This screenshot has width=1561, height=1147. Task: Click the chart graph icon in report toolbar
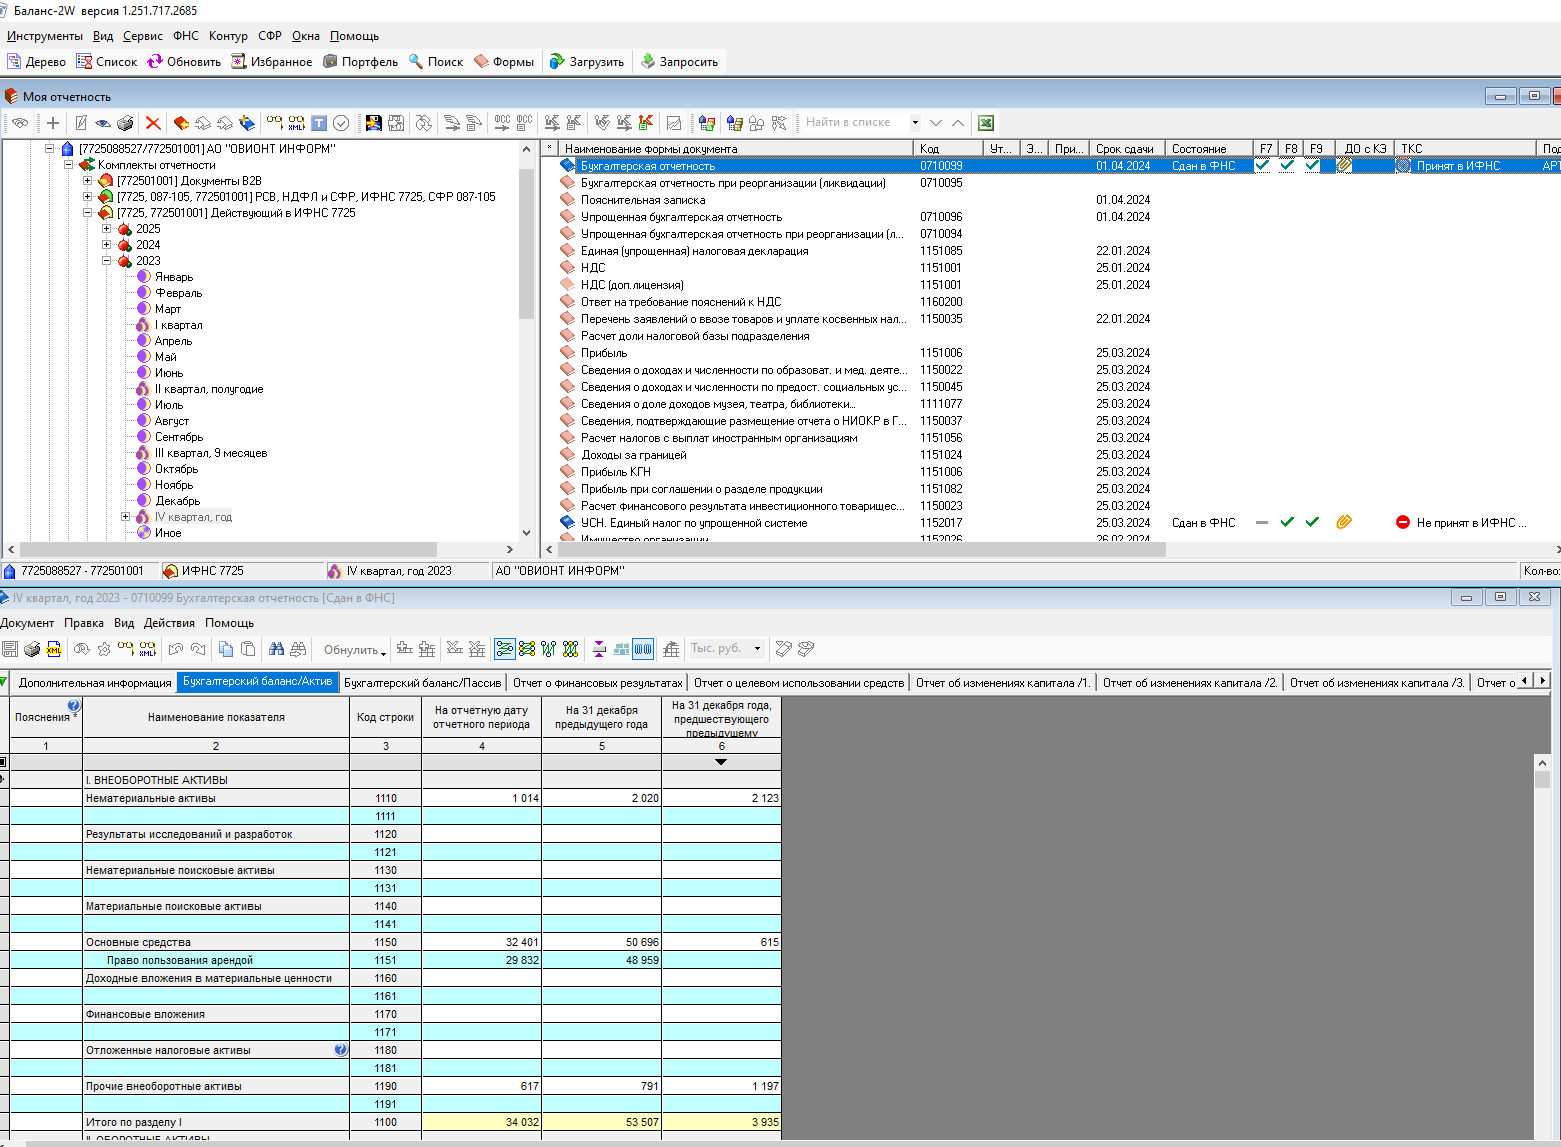pyautogui.click(x=674, y=123)
